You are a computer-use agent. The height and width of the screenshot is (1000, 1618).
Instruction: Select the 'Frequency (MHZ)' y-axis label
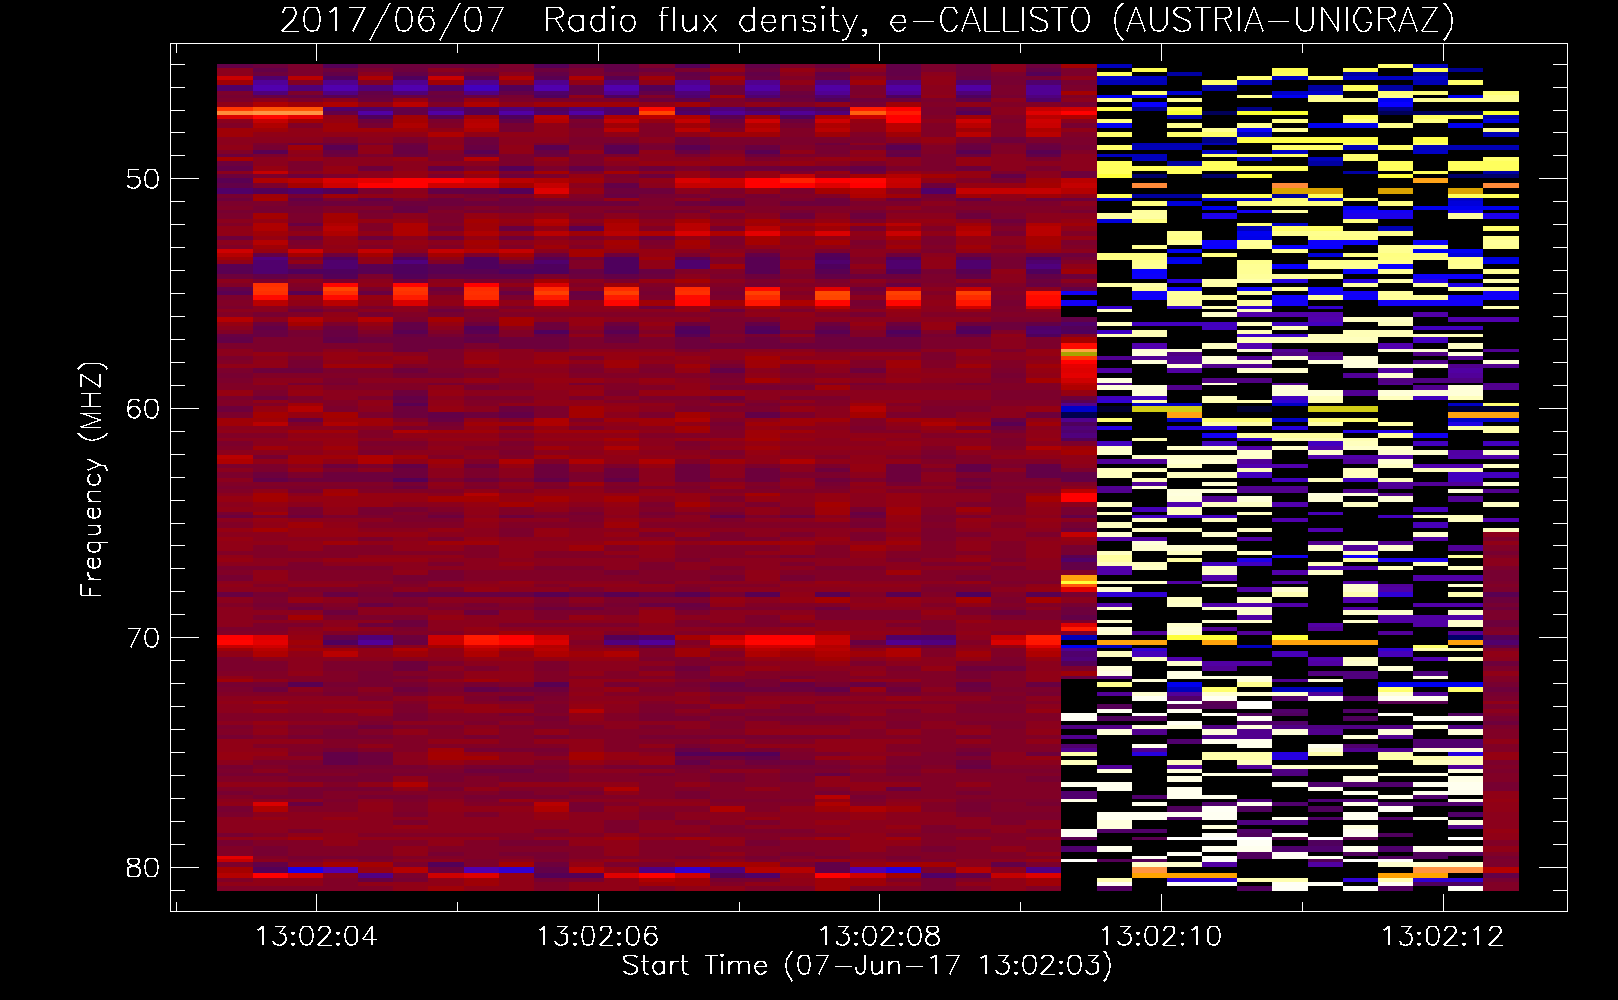pyautogui.click(x=92, y=480)
